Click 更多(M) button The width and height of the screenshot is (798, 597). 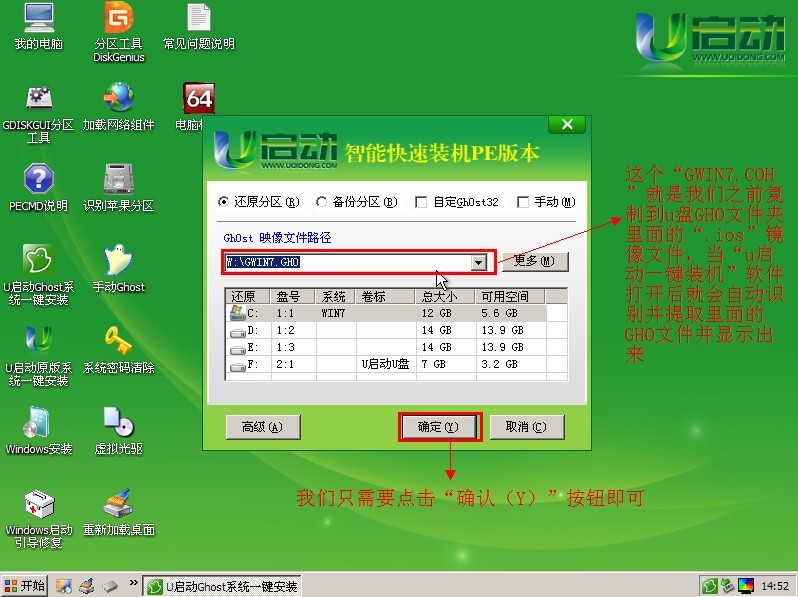[535, 262]
